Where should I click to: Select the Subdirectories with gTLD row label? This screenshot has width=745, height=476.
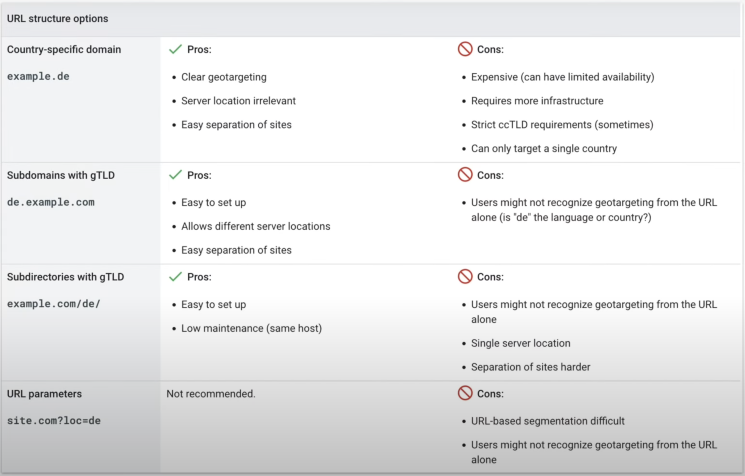click(66, 277)
